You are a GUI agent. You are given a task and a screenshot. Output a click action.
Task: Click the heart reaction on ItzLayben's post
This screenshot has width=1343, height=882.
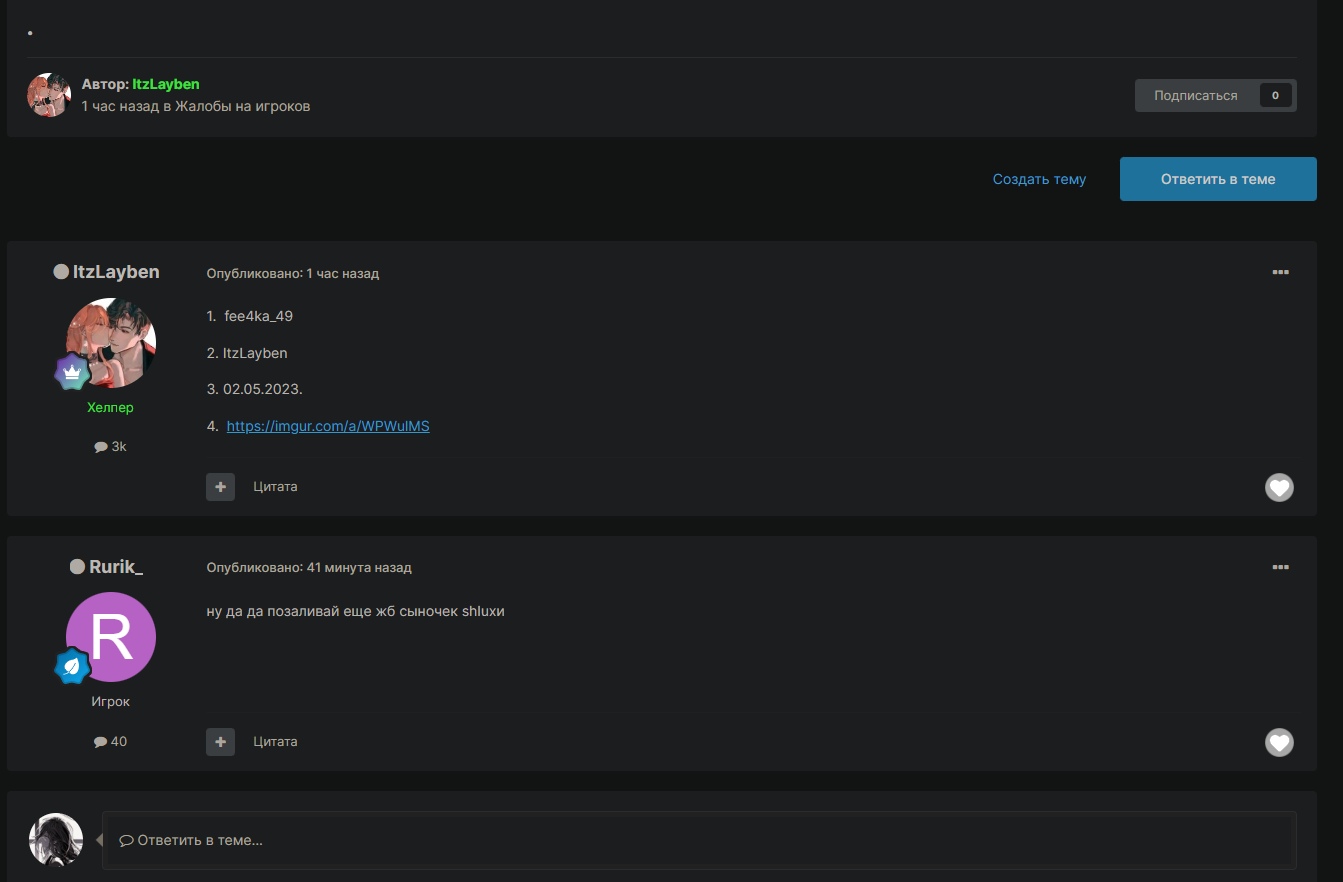pos(1279,487)
